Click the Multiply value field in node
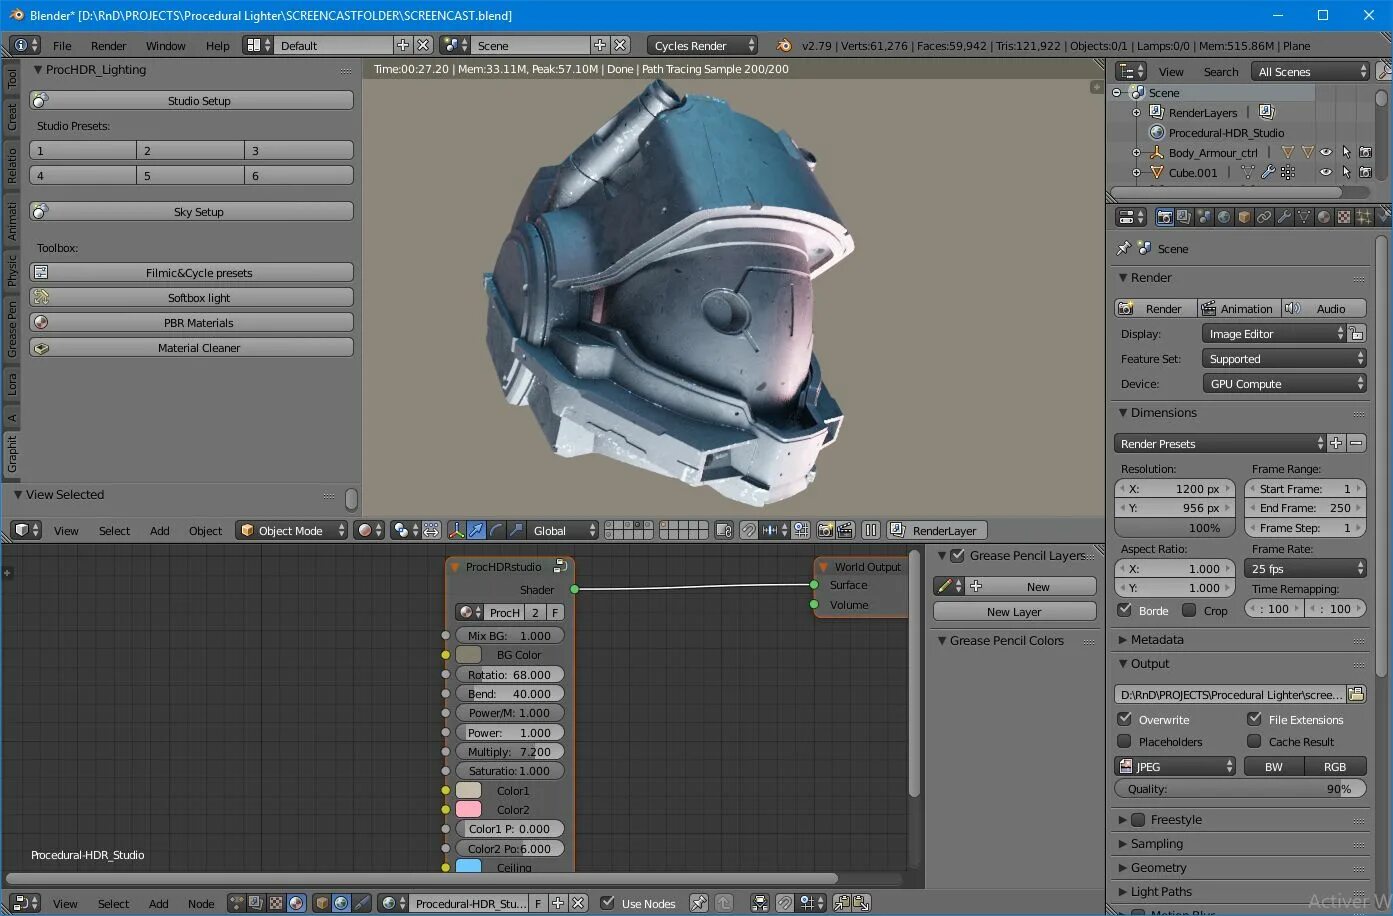The height and width of the screenshot is (916, 1393). point(509,752)
